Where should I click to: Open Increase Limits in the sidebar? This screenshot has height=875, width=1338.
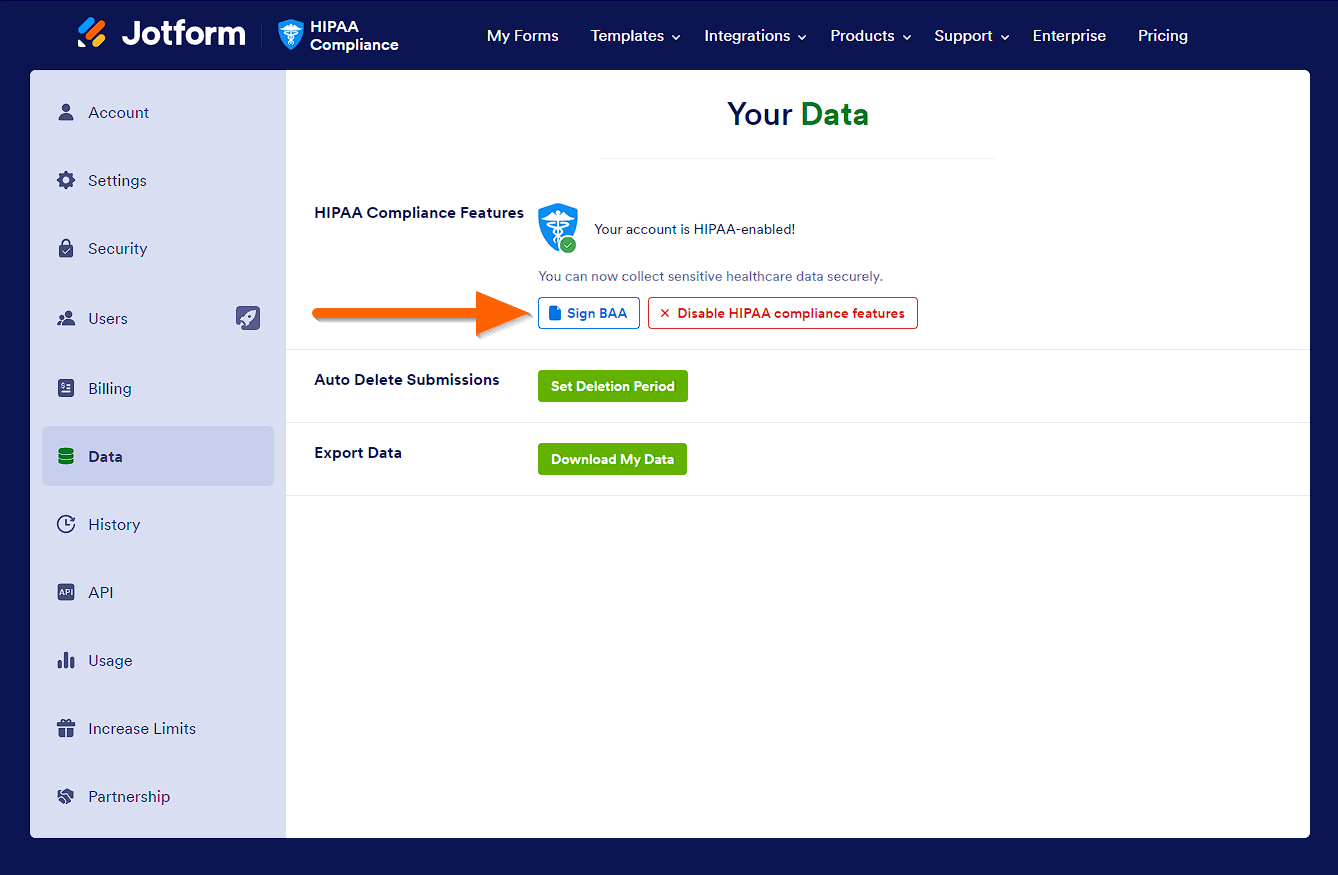pyautogui.click(x=158, y=728)
